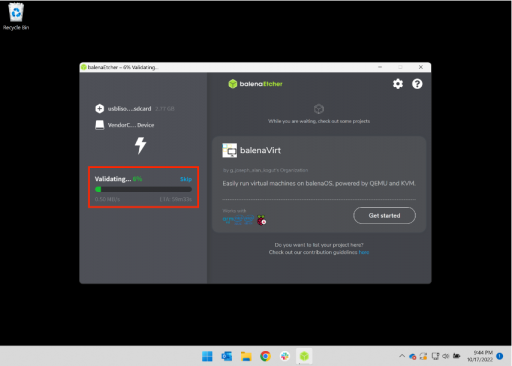This screenshot has width=512, height=366.
Task: Open Slack from the taskbar
Action: click(x=285, y=356)
